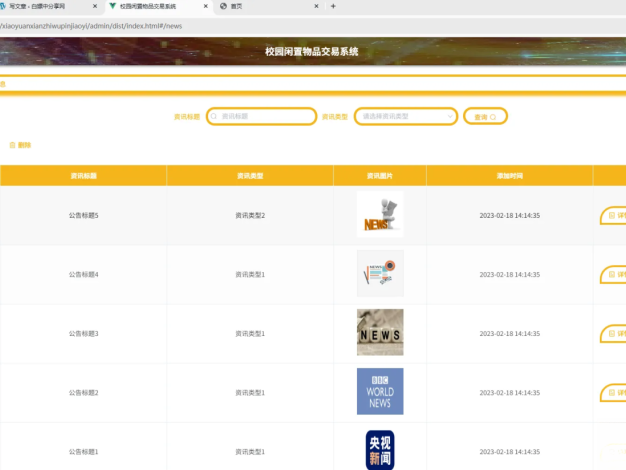Screen dimensions: 626x470
Task: Click the 删除 delete button
Action: tap(20, 145)
